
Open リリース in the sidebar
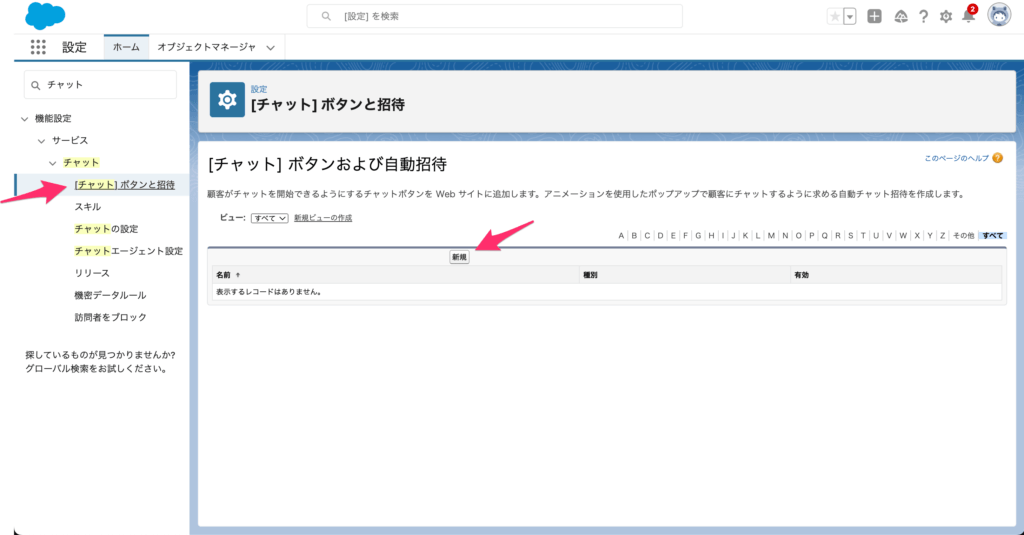coord(91,273)
